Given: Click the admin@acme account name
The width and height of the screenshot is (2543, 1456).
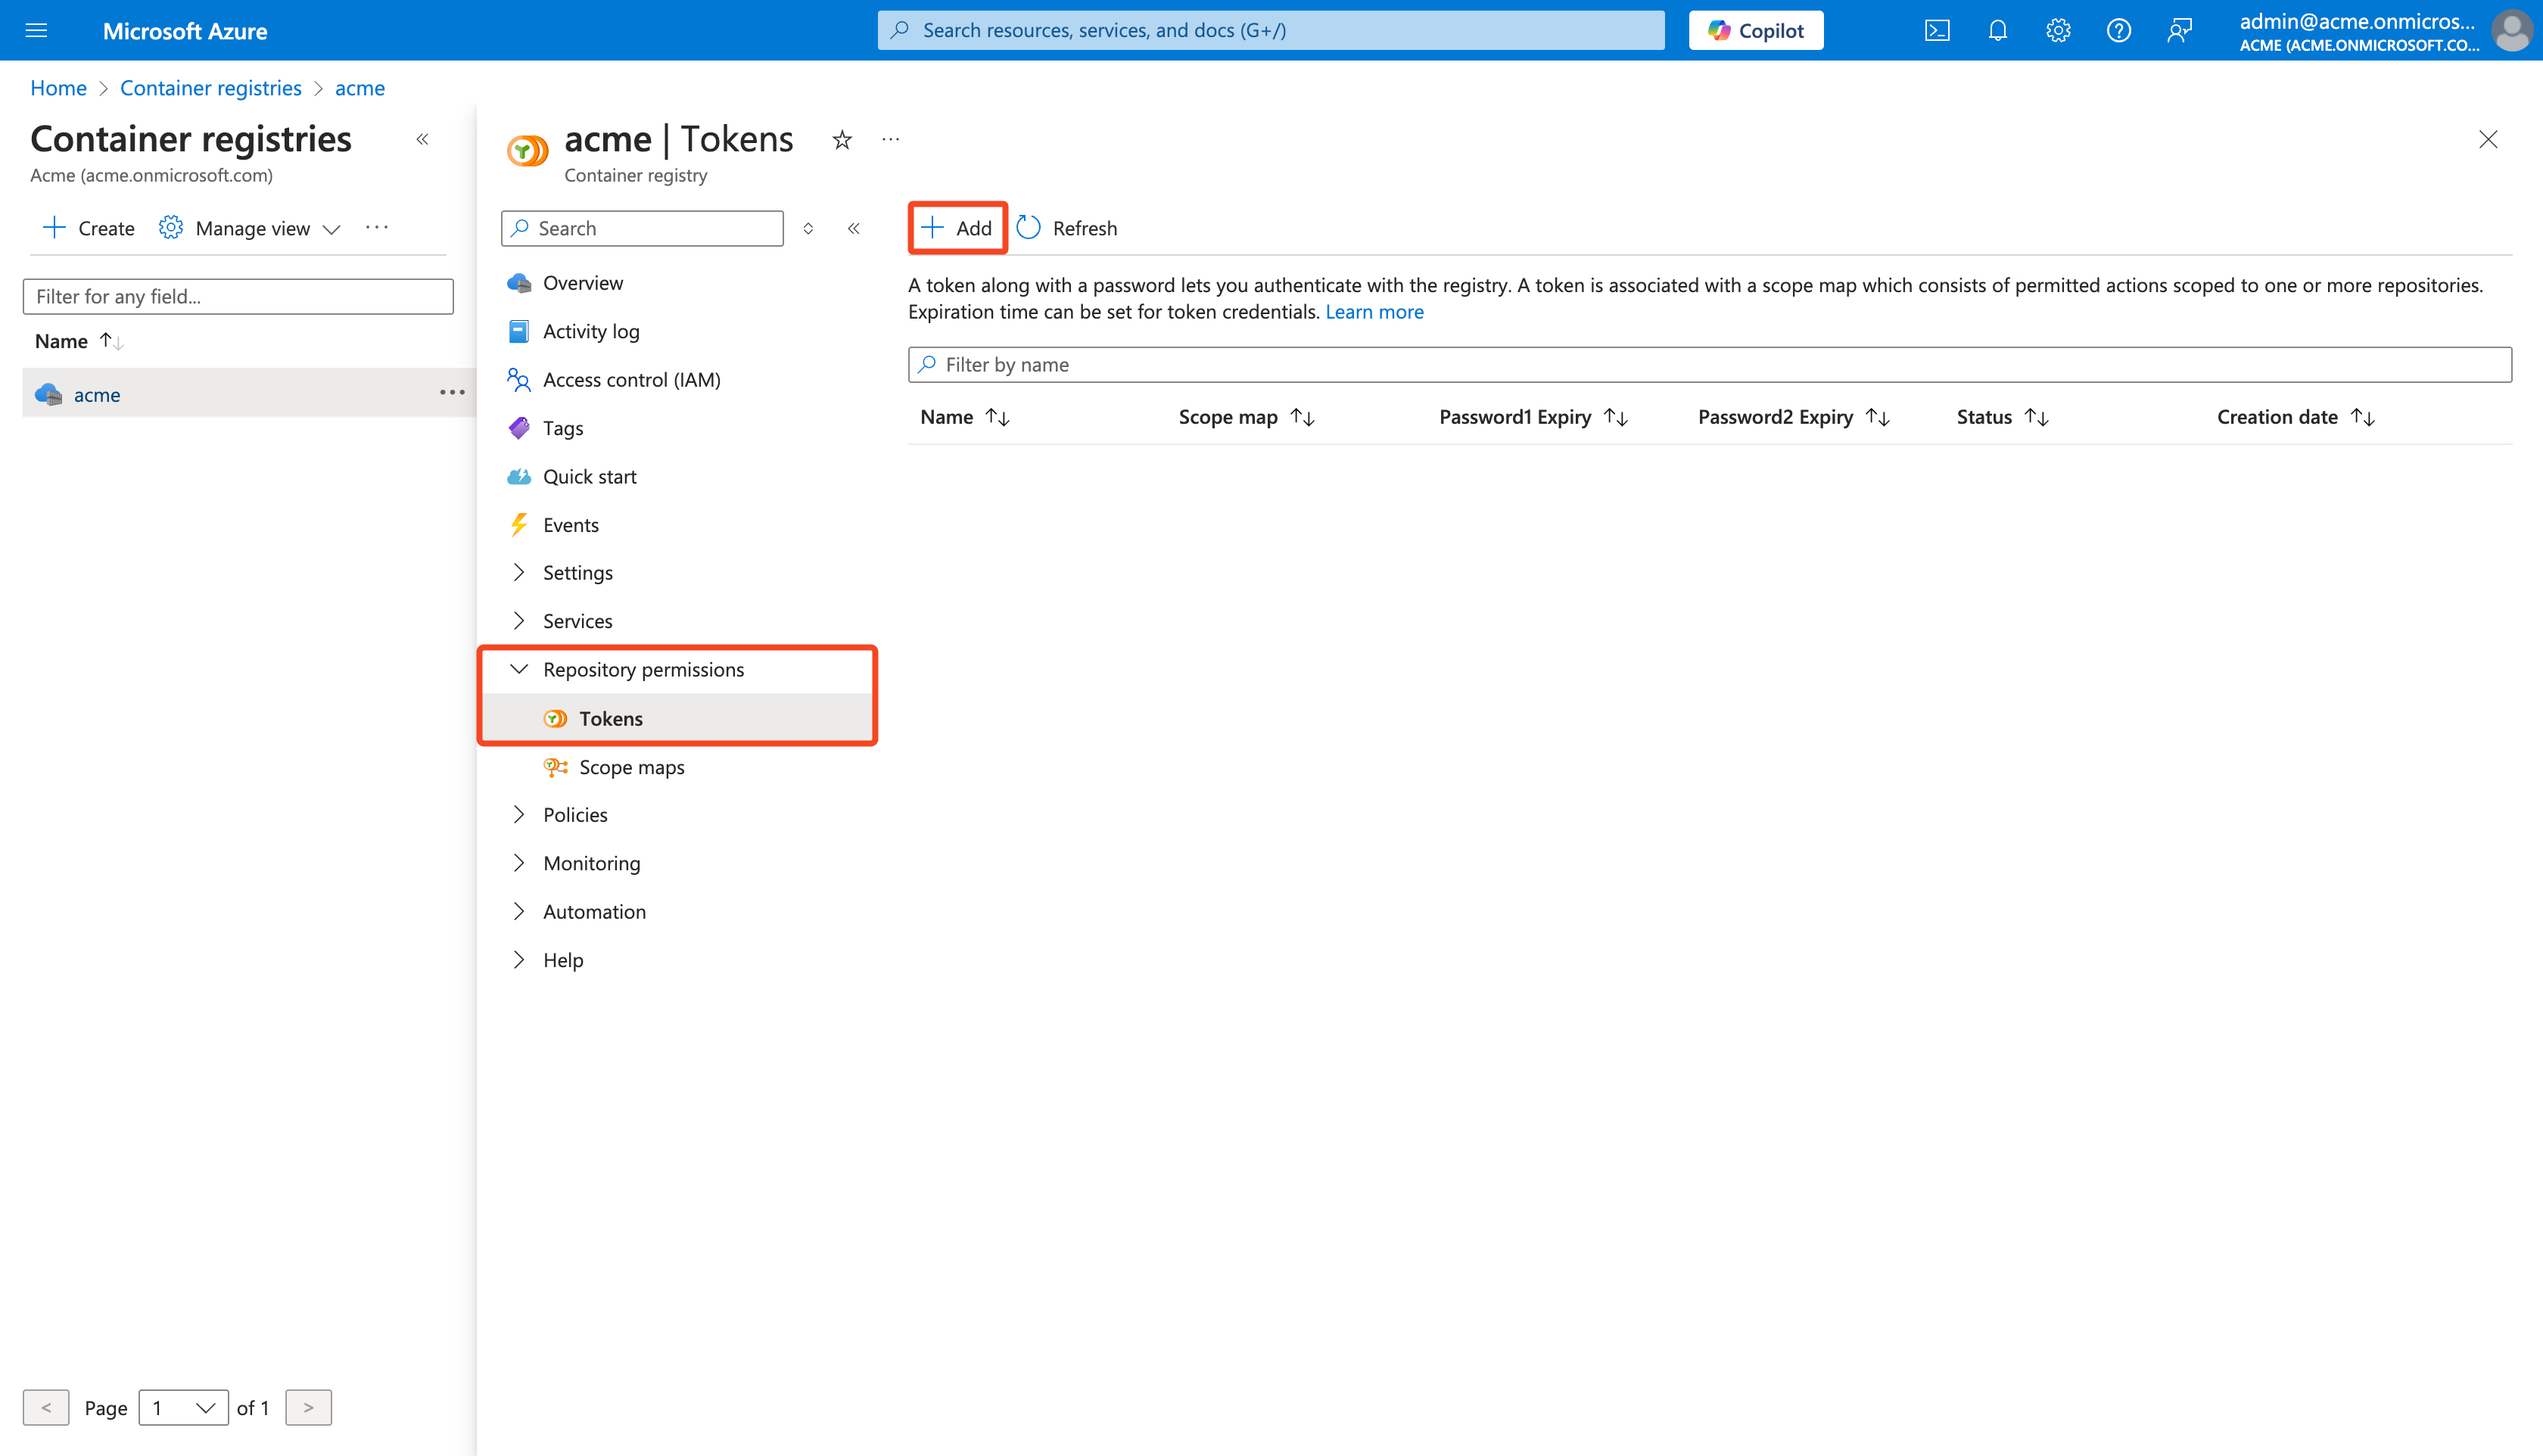Looking at the screenshot, I should coord(2357,21).
